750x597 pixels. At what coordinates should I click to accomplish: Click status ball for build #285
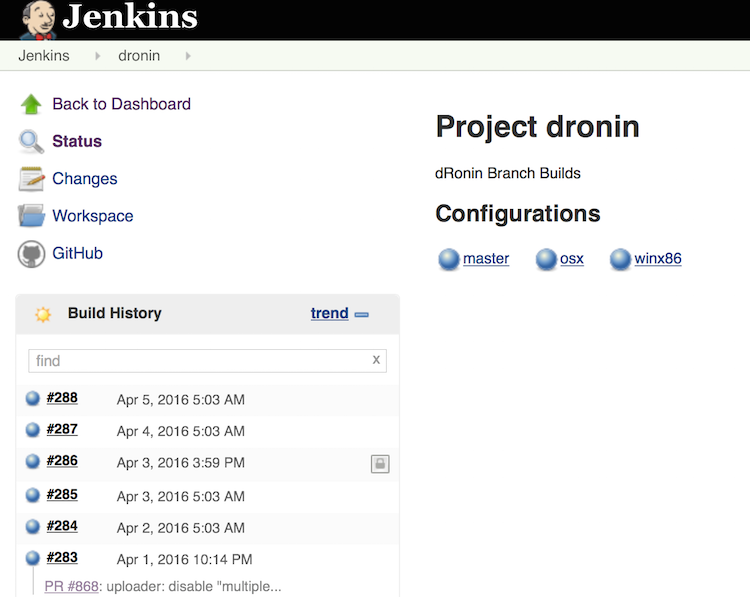(33, 495)
